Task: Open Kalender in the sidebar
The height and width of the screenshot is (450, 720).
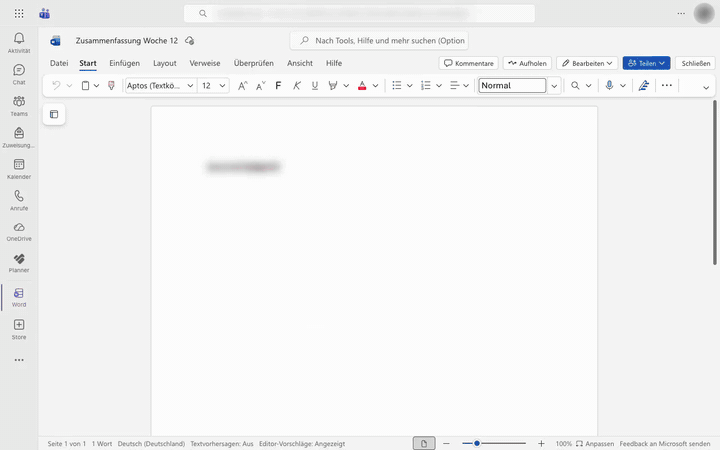Action: [x=19, y=169]
